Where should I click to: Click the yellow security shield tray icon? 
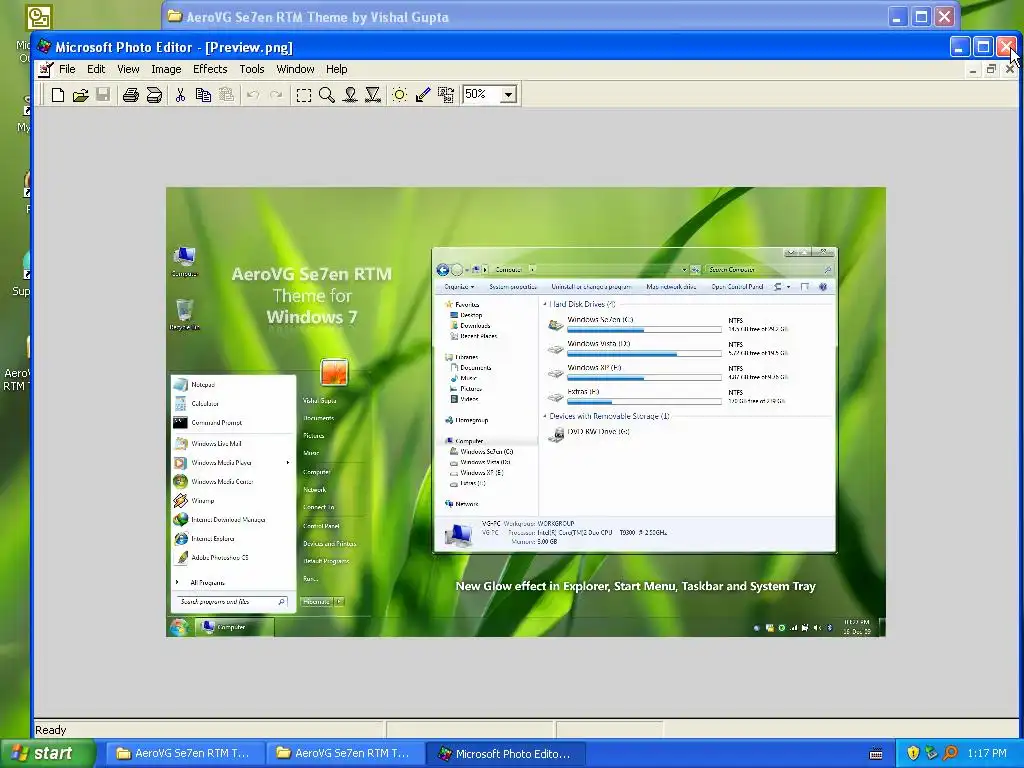point(912,753)
